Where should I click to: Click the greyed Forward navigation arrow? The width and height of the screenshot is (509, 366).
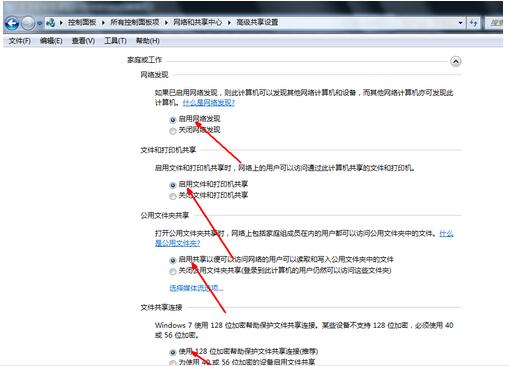(28, 23)
